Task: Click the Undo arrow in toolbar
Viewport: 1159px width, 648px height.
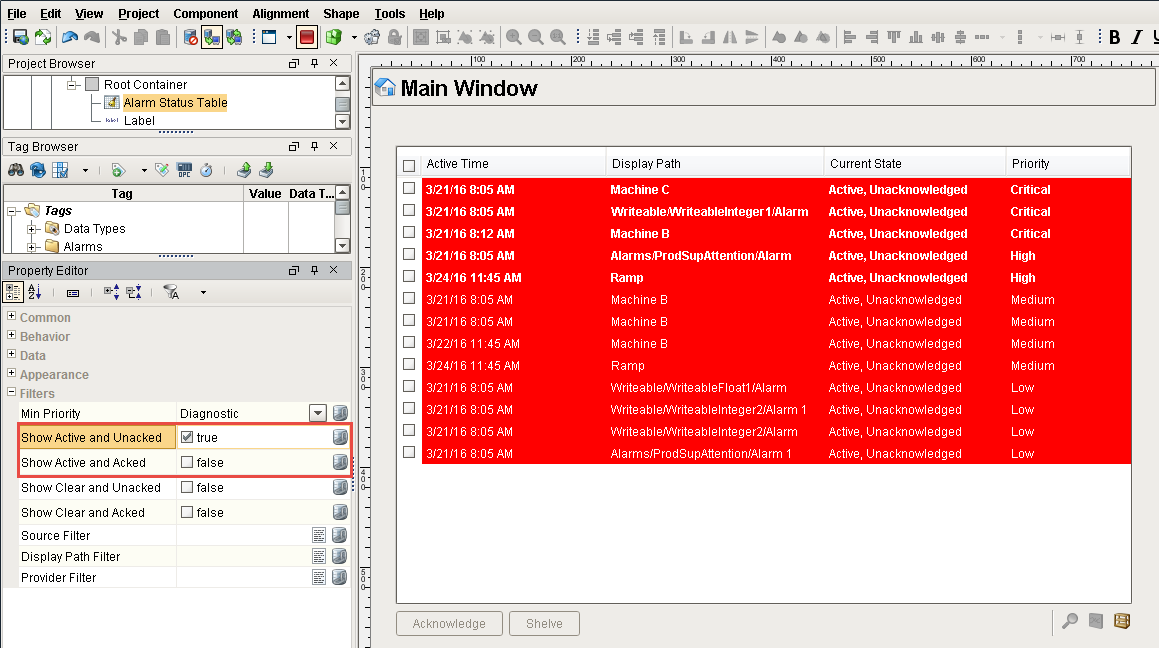Action: (x=70, y=37)
